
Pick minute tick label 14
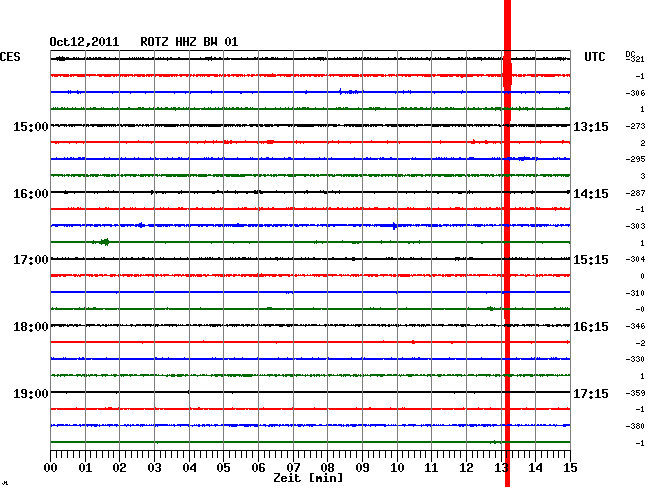[x=535, y=468]
